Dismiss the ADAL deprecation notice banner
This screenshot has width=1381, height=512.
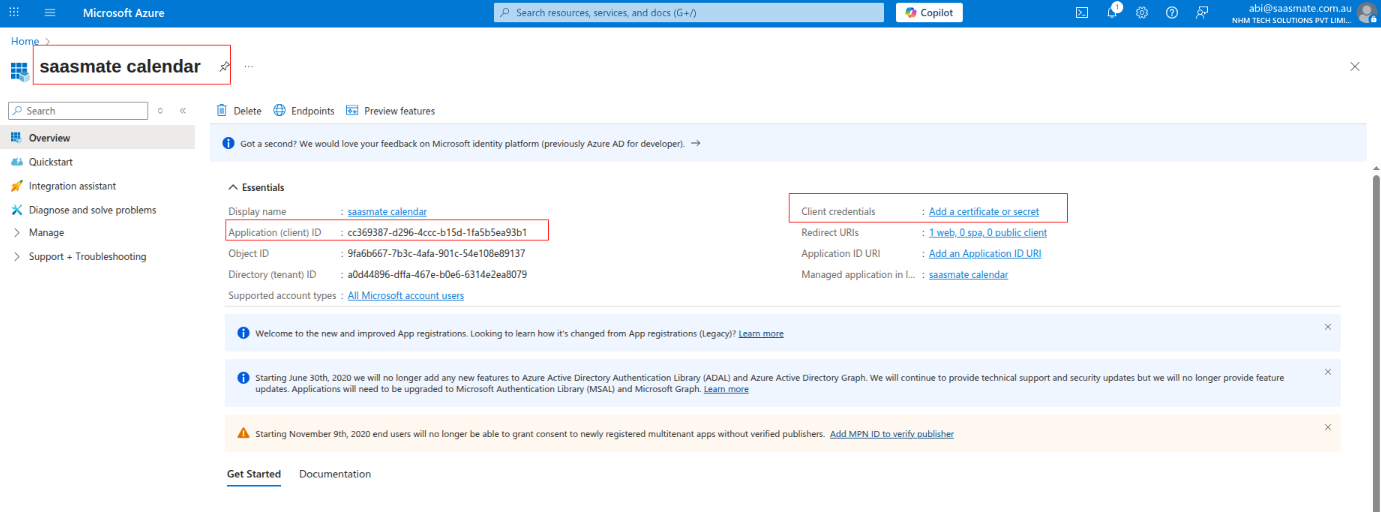point(1327,372)
